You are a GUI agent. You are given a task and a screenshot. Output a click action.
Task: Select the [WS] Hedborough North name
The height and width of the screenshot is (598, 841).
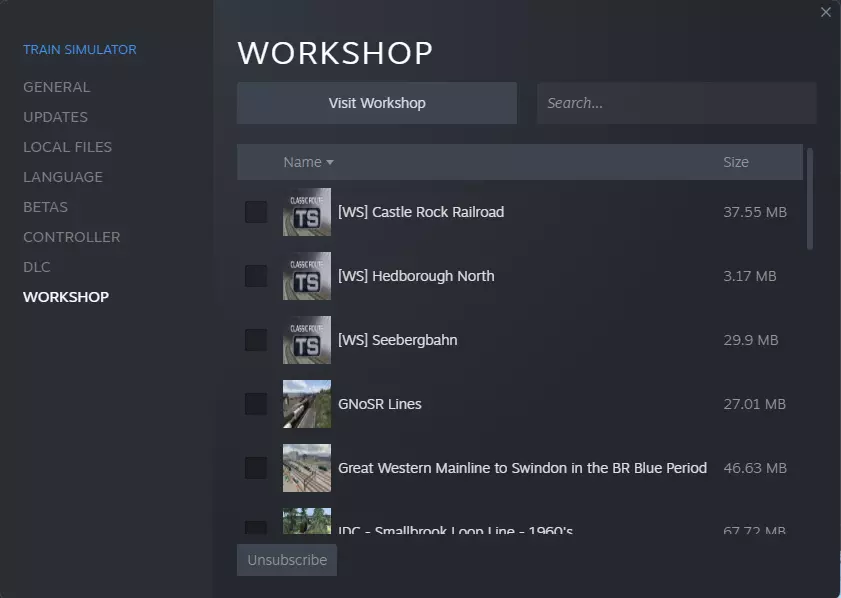pos(416,276)
